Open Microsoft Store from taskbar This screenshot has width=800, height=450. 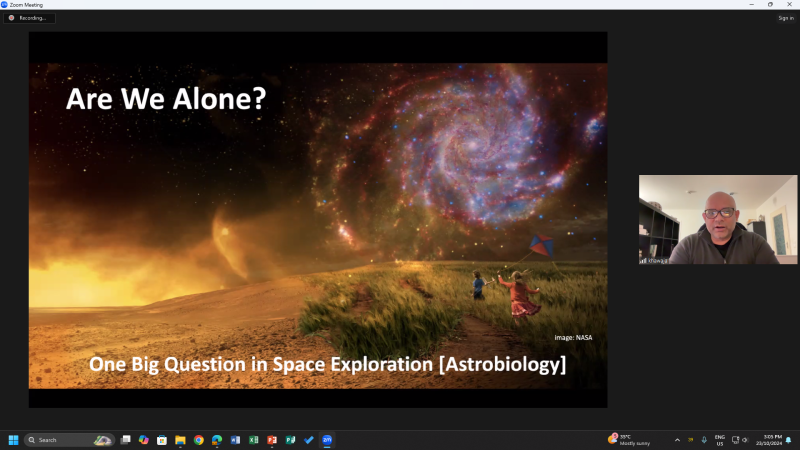[162, 440]
